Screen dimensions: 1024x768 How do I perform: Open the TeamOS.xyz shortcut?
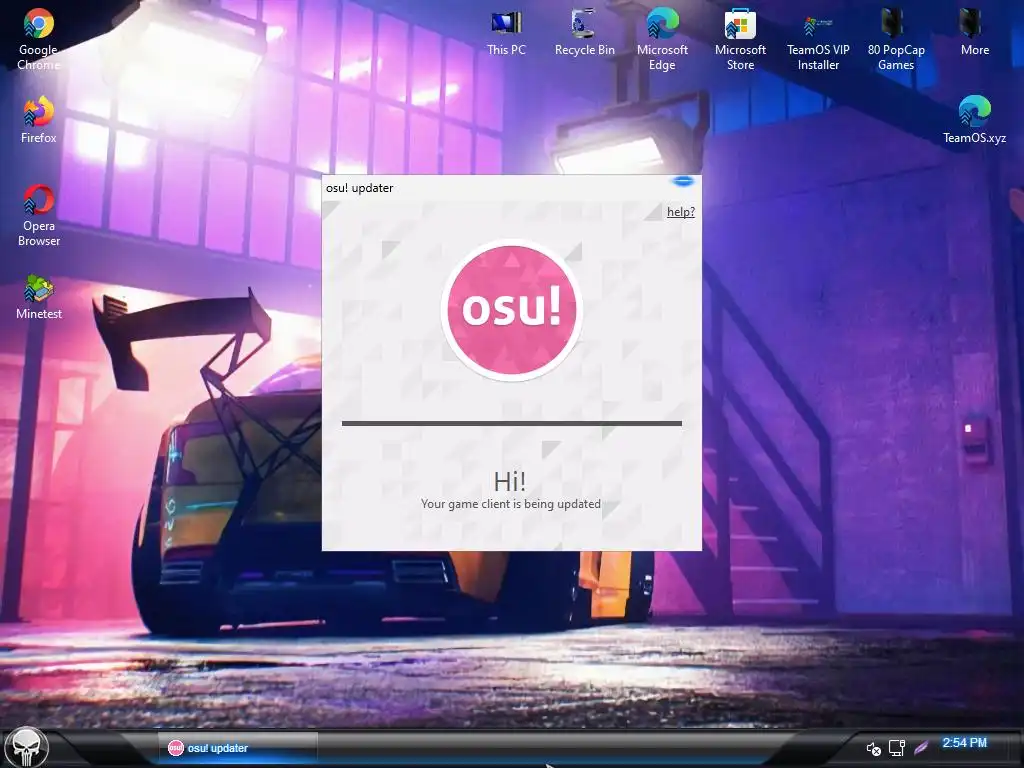coord(974,120)
